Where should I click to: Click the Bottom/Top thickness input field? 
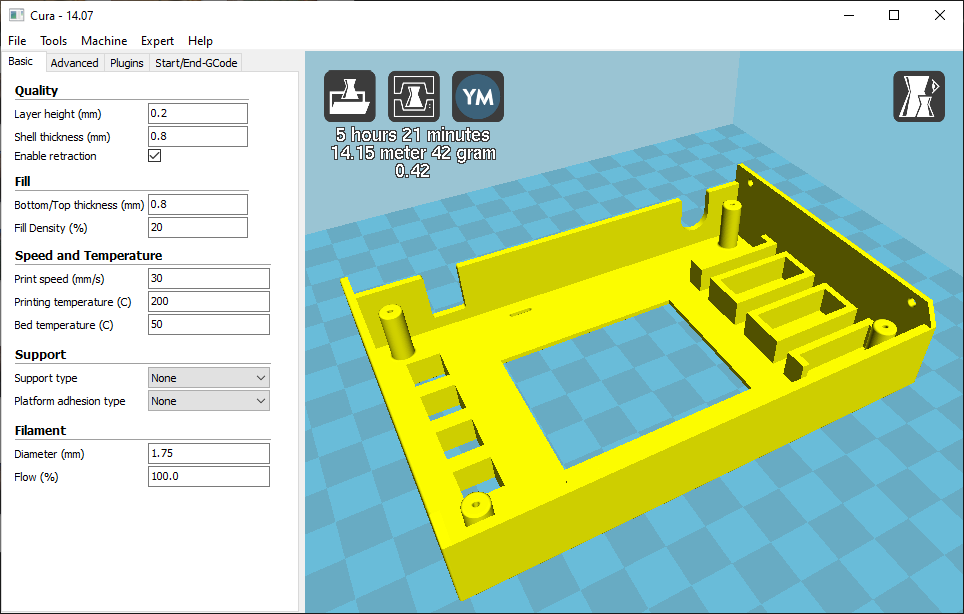[198, 205]
